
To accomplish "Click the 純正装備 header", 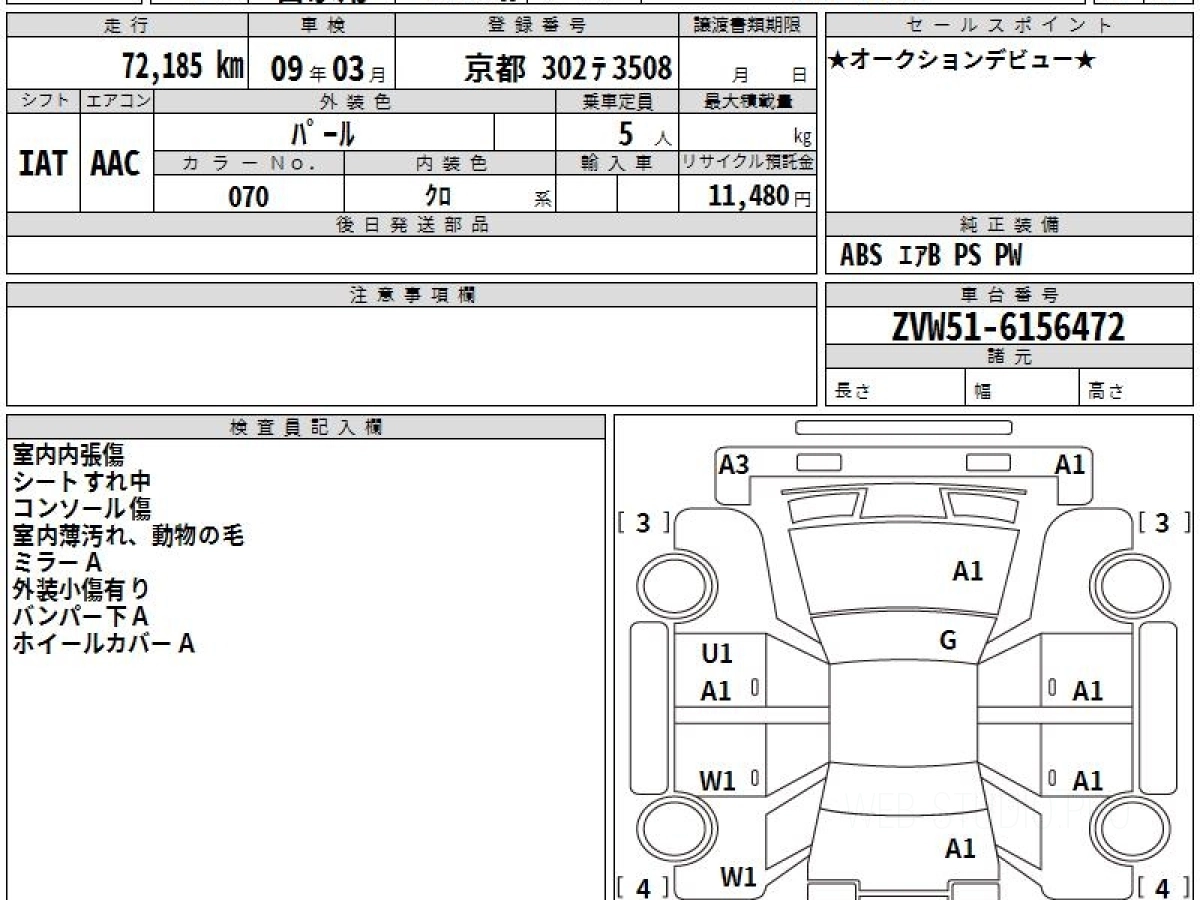I will 1009,225.
